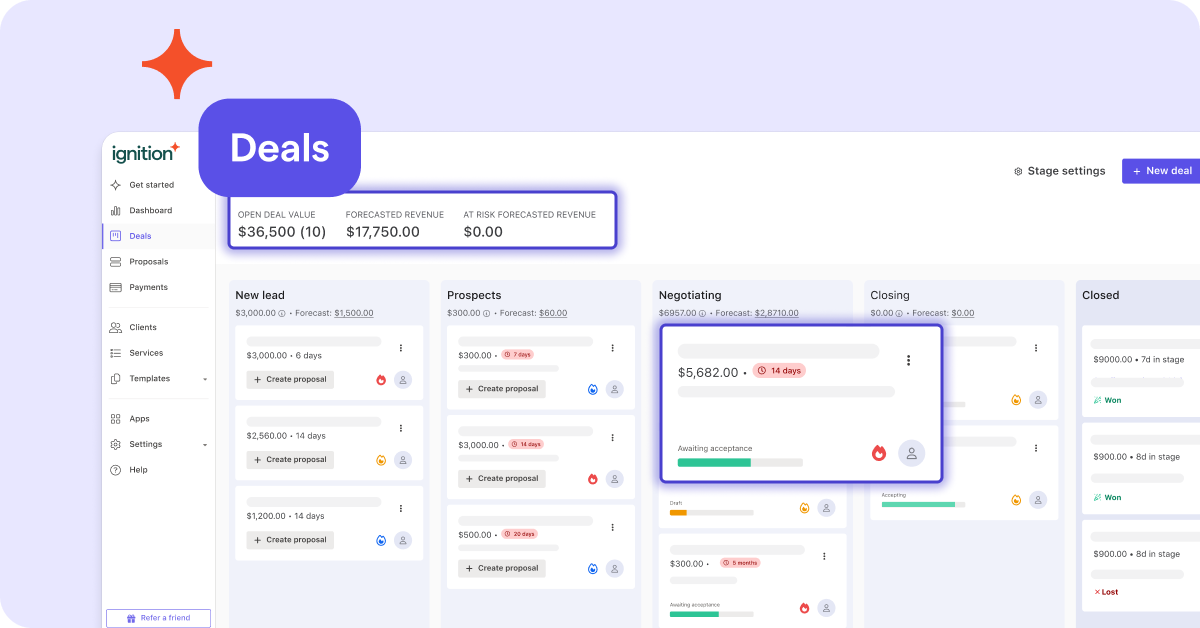The image size is (1200, 628).
Task: Click the Stage settings gear icon
Action: click(1018, 171)
